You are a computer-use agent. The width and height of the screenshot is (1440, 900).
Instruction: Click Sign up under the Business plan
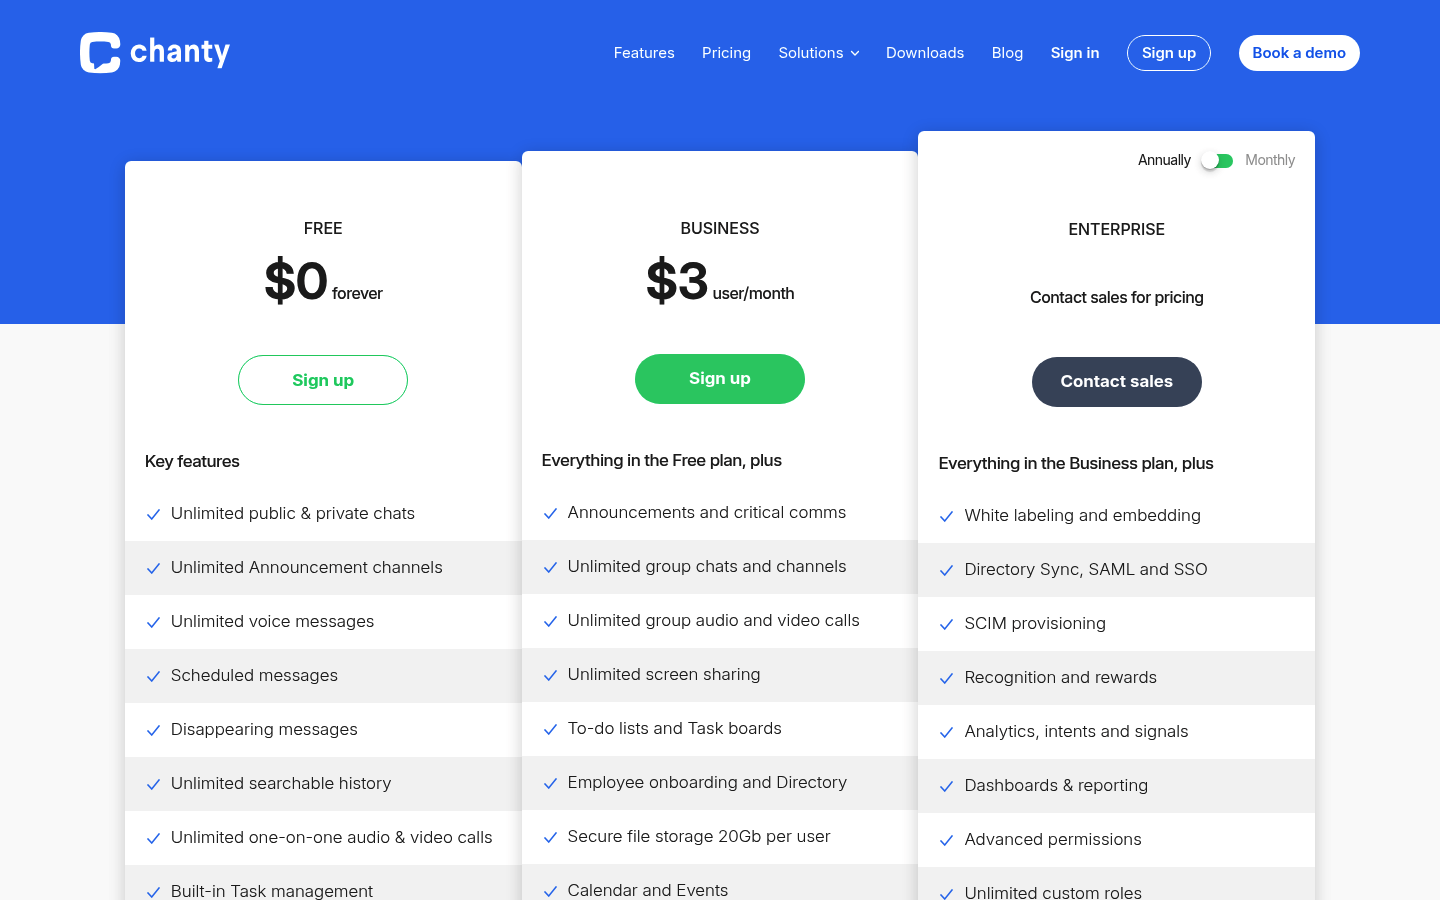click(x=720, y=379)
